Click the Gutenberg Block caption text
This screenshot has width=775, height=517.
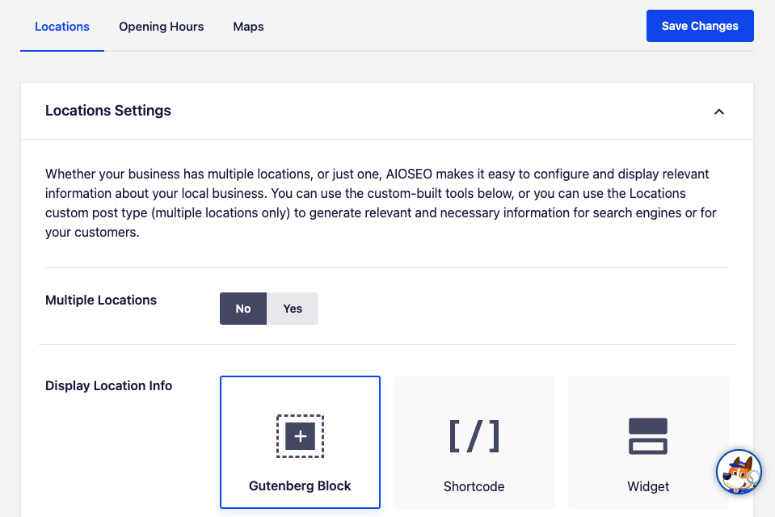(300, 486)
